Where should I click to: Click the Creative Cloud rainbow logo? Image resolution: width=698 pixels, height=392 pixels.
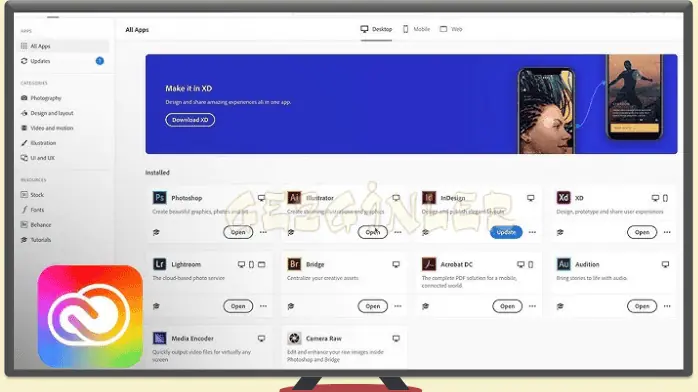point(90,316)
